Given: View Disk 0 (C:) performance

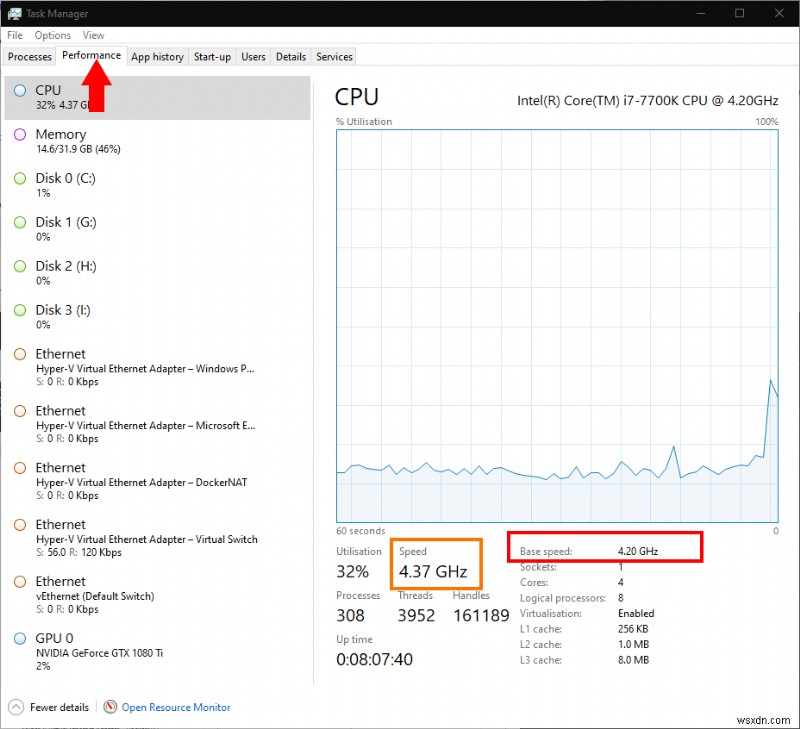Looking at the screenshot, I should click(80, 185).
